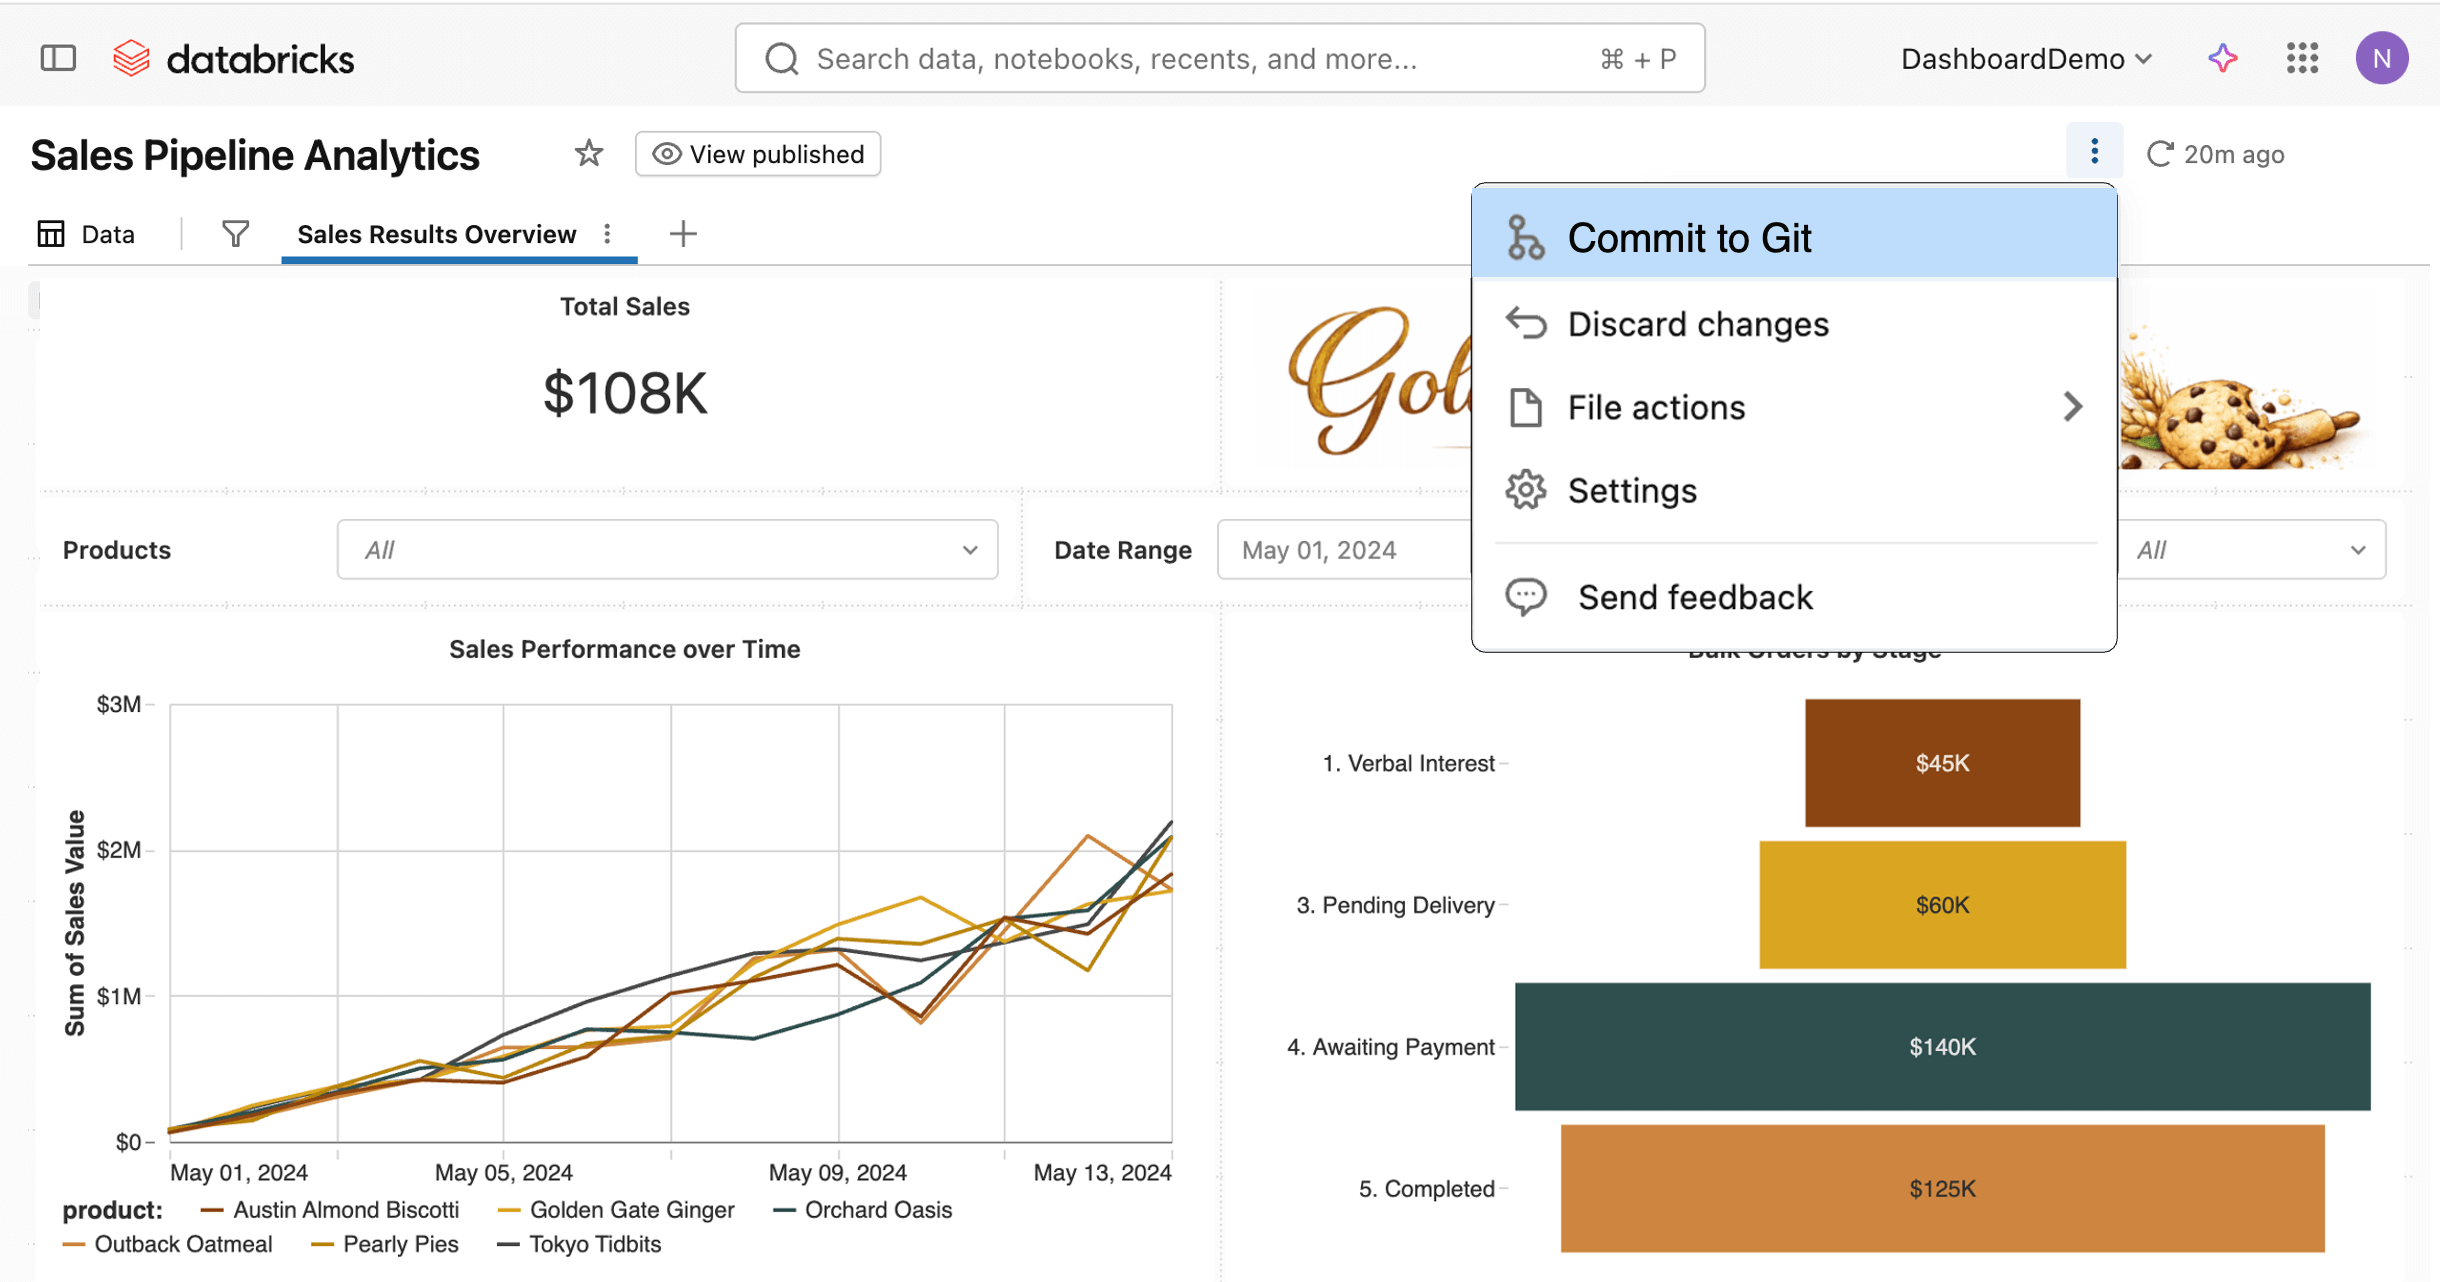
Task: Refresh the dashboard with the refresh icon
Action: tap(2160, 153)
